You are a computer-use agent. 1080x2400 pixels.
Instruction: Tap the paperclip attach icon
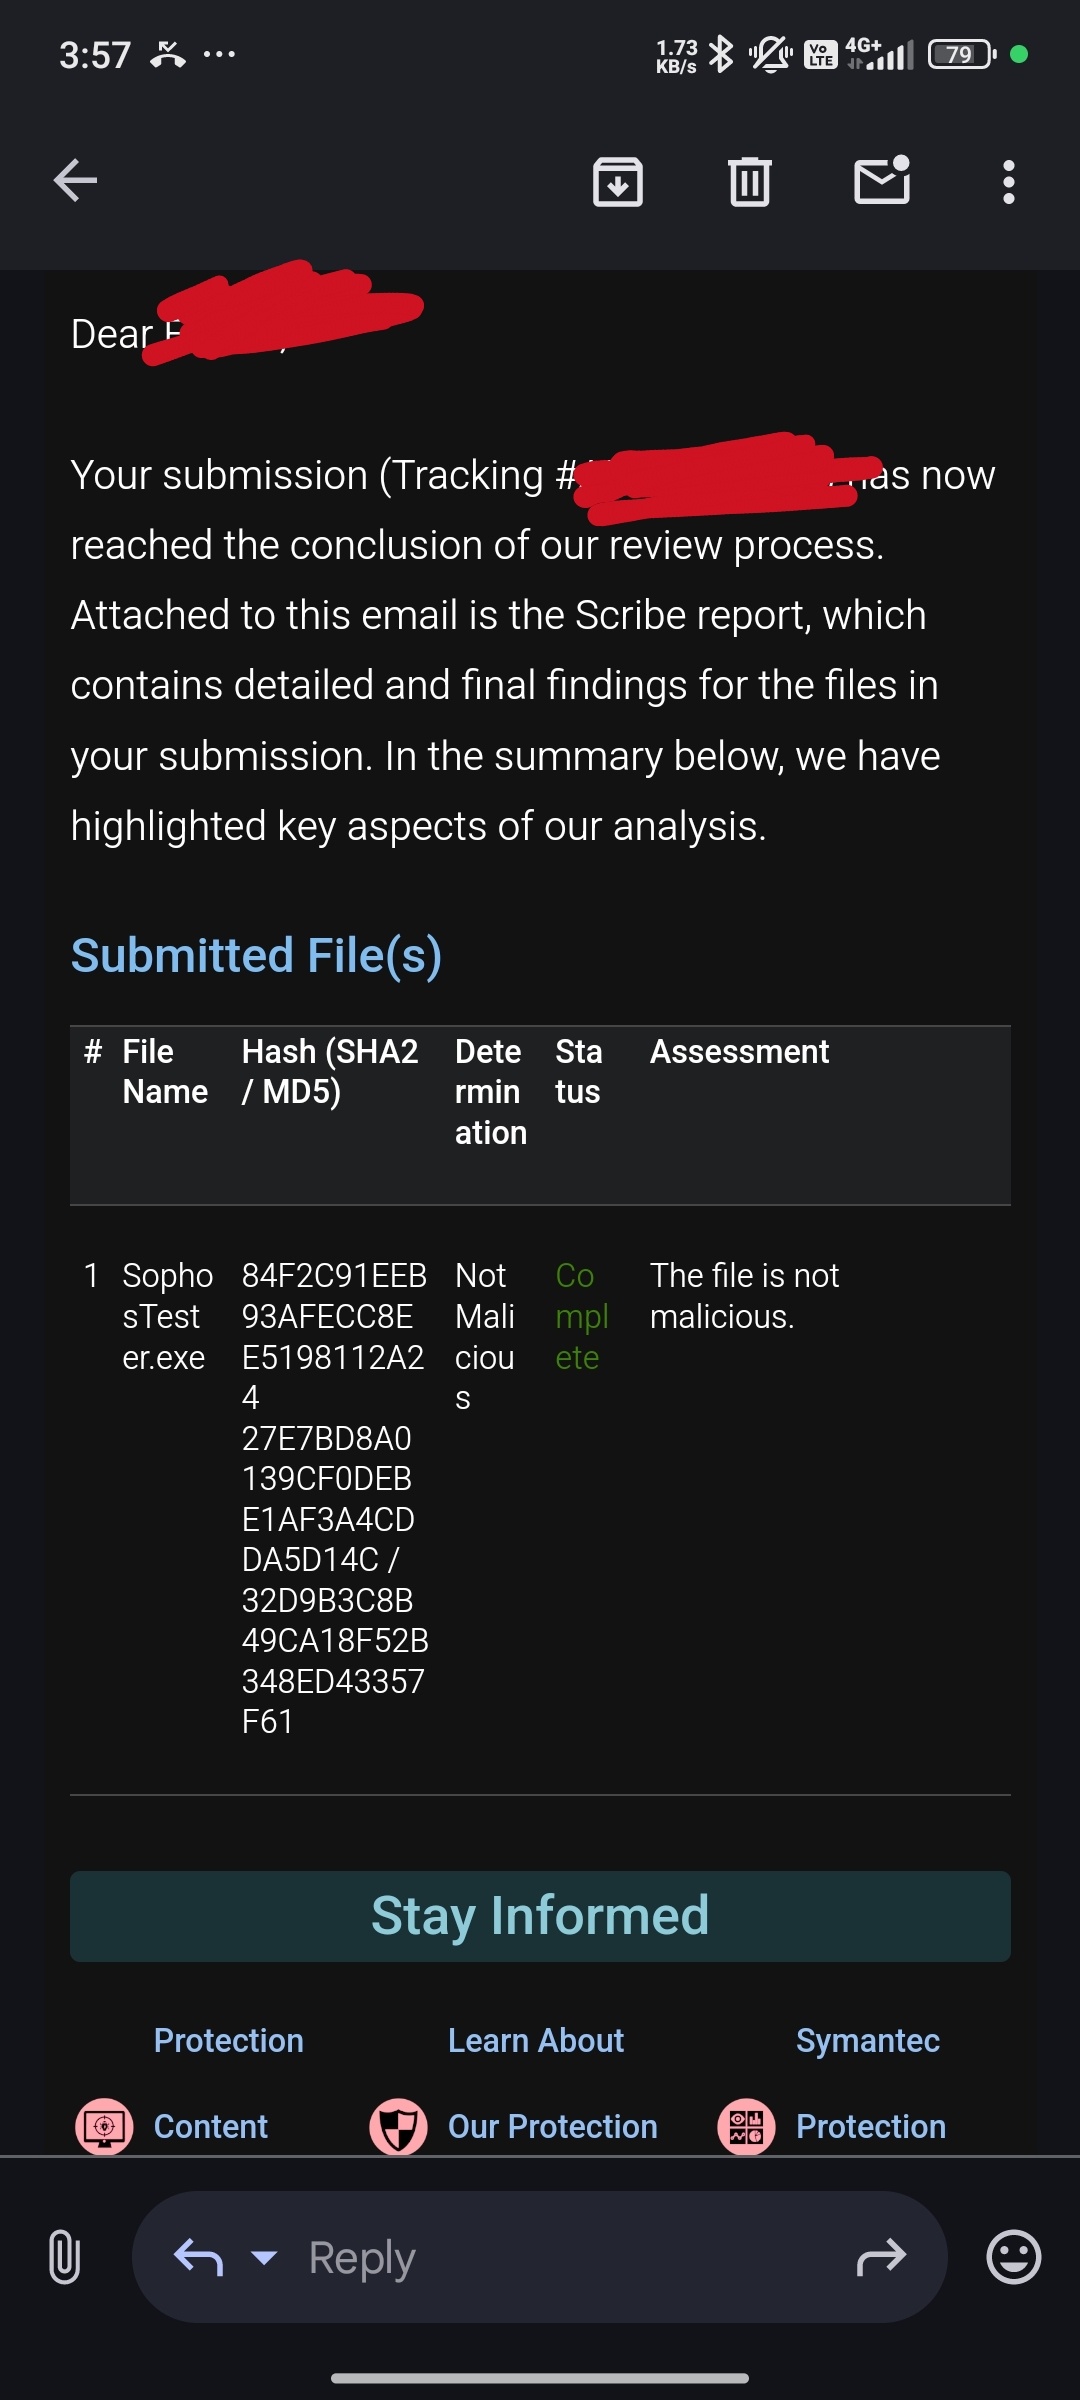(x=64, y=2257)
